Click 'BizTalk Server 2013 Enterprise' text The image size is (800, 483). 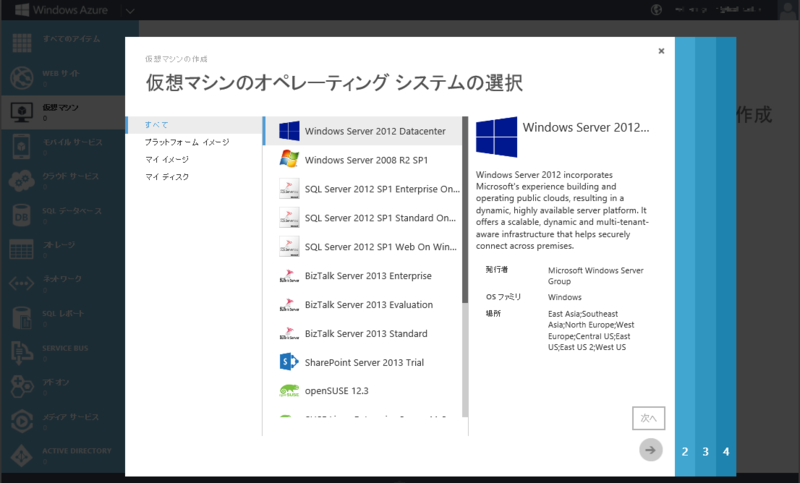click(368, 276)
